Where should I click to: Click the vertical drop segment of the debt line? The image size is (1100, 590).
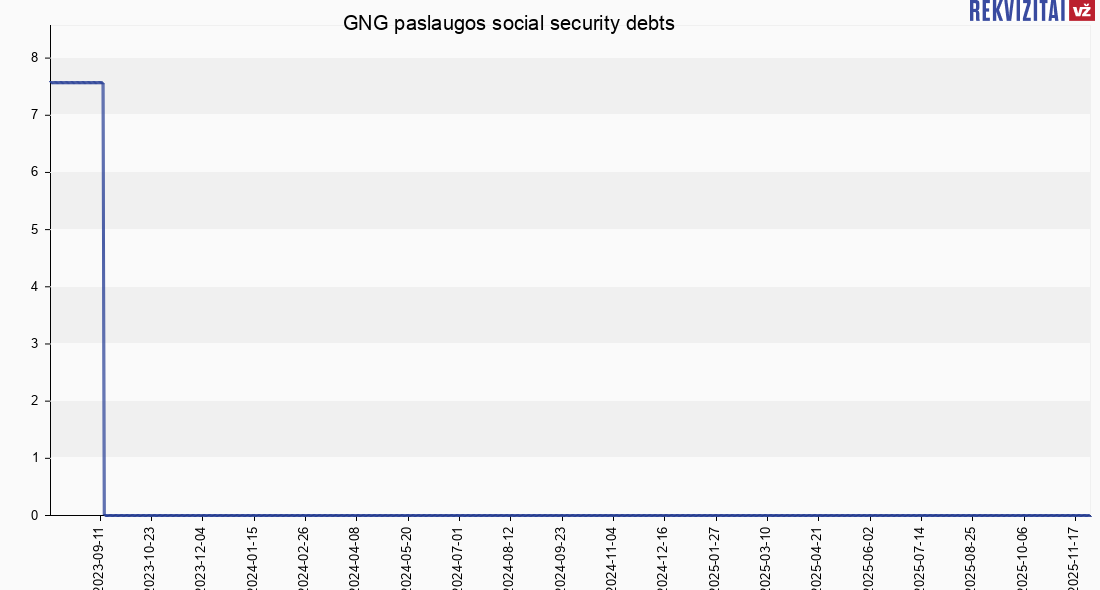(x=103, y=300)
